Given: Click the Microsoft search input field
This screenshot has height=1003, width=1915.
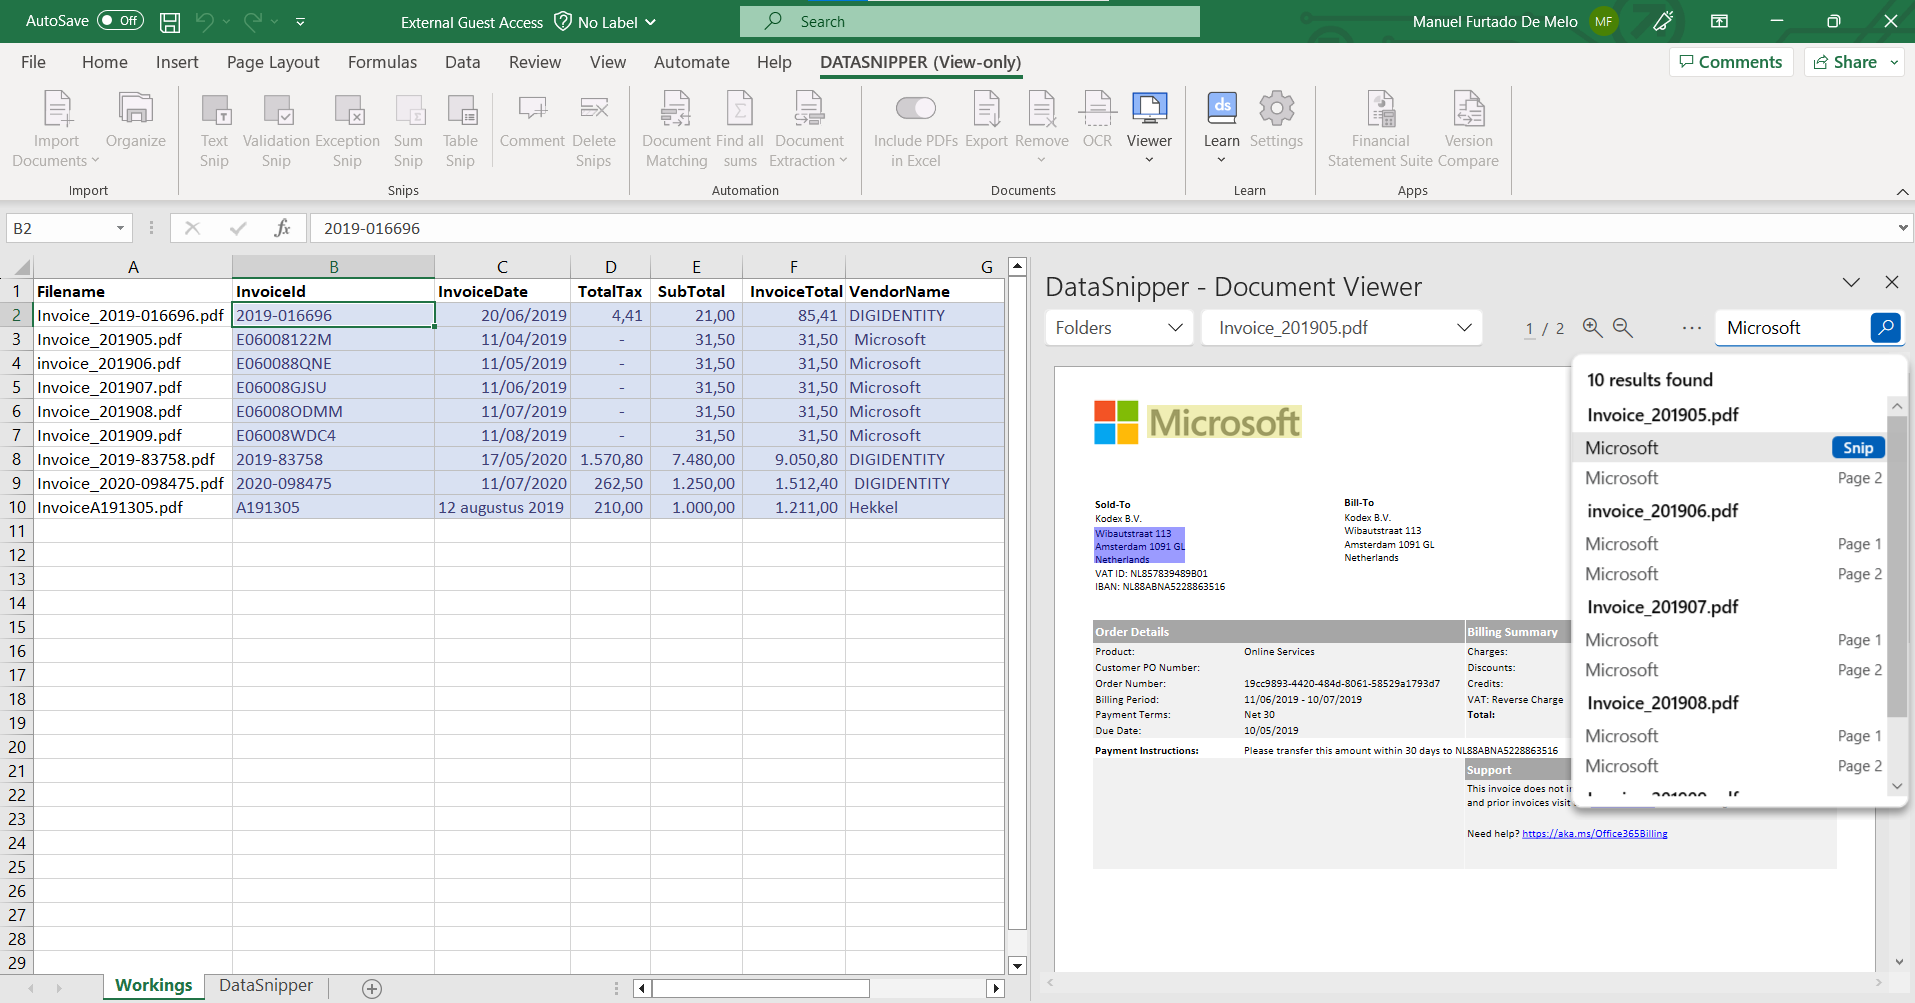Looking at the screenshot, I should tap(1792, 328).
